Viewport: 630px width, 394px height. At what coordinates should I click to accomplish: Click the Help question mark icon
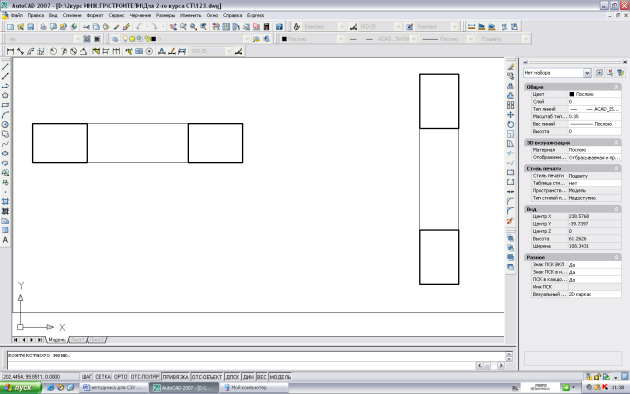[279, 27]
